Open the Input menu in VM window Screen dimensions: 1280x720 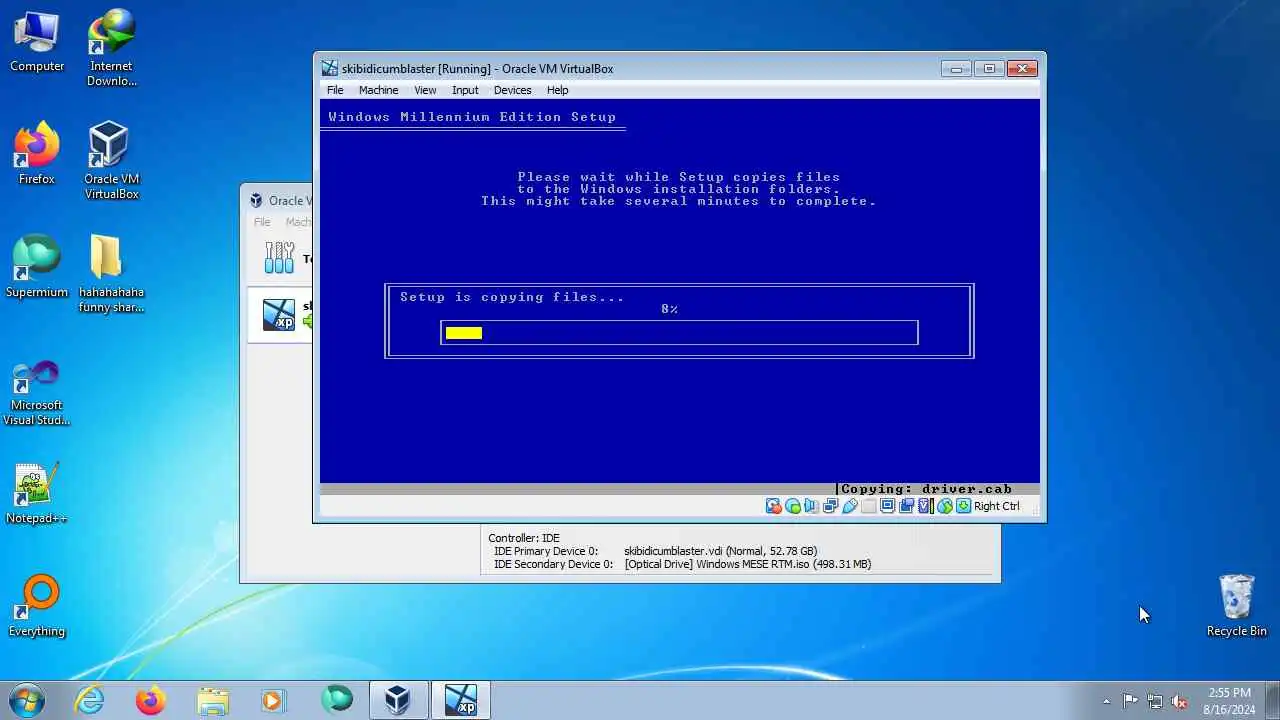click(x=465, y=90)
